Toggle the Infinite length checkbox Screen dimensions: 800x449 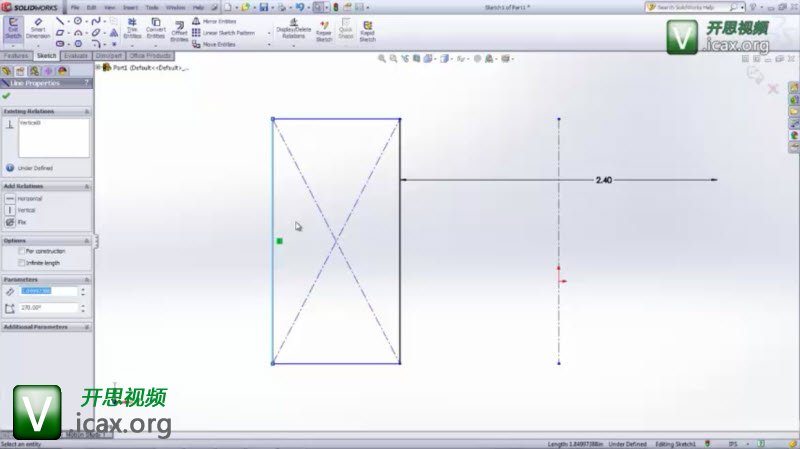click(x=21, y=263)
